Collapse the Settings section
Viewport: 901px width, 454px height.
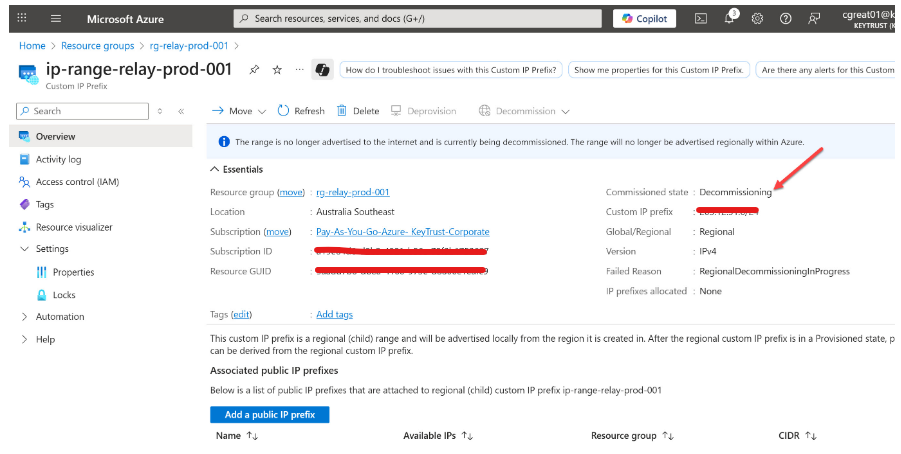25,249
